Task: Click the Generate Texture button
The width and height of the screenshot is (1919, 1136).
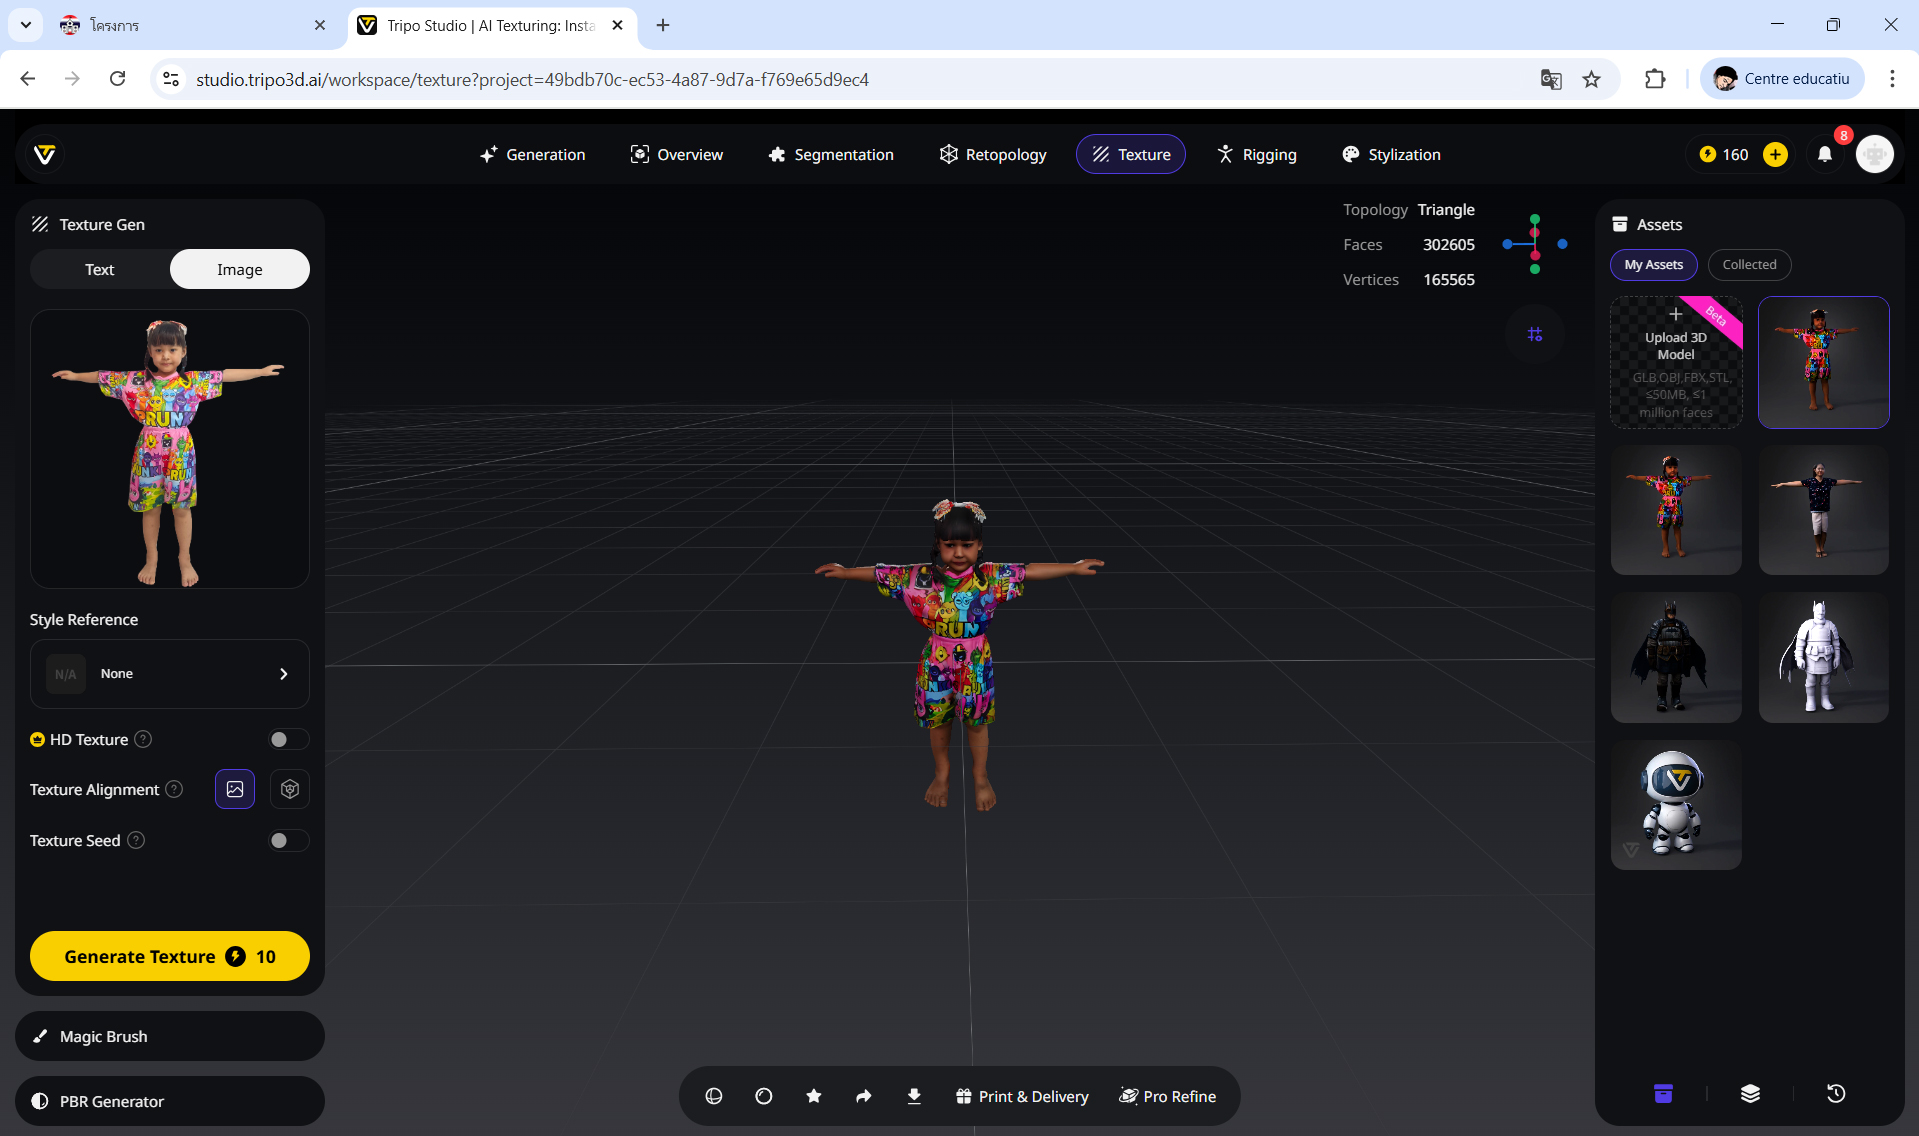Action: (170, 956)
